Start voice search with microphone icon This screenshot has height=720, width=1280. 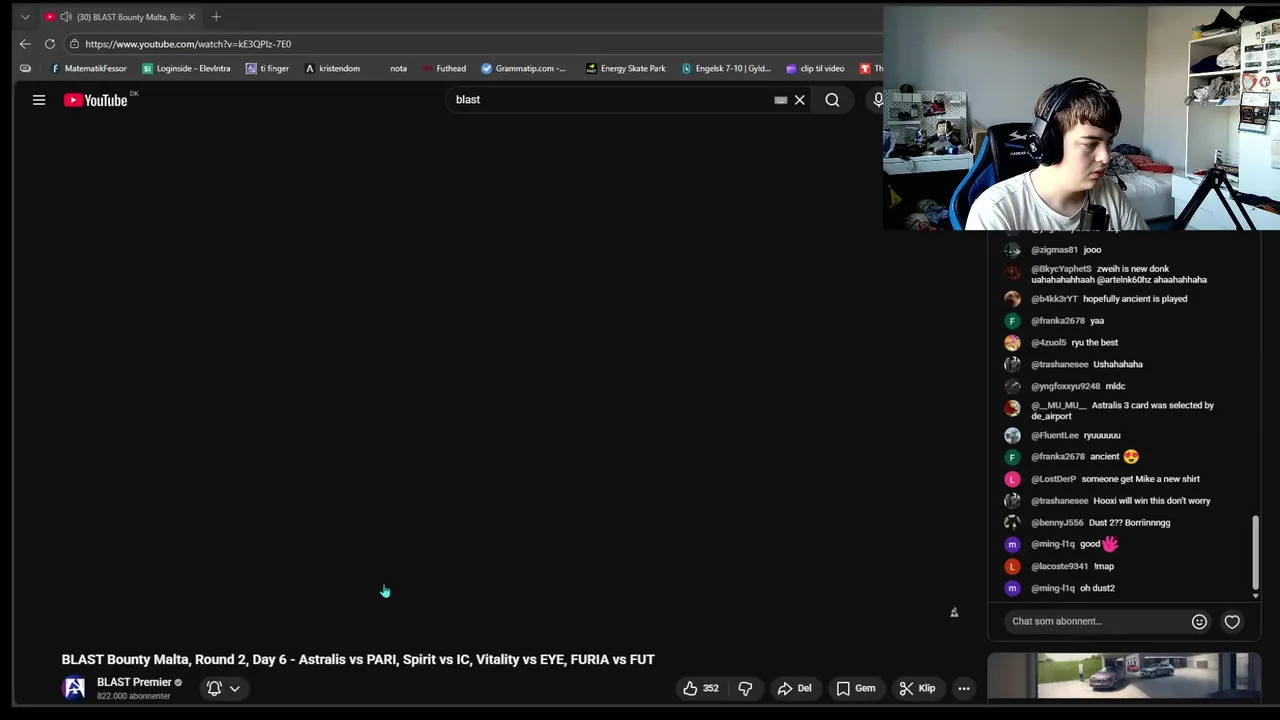point(877,100)
